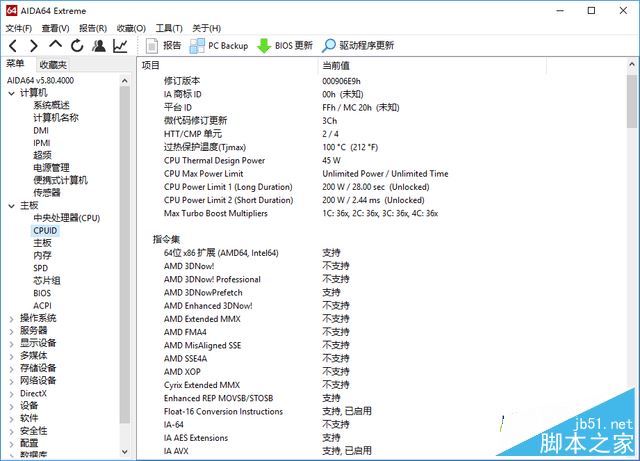Expand the 显示设备 tree node
The image size is (640, 461).
click(11, 344)
